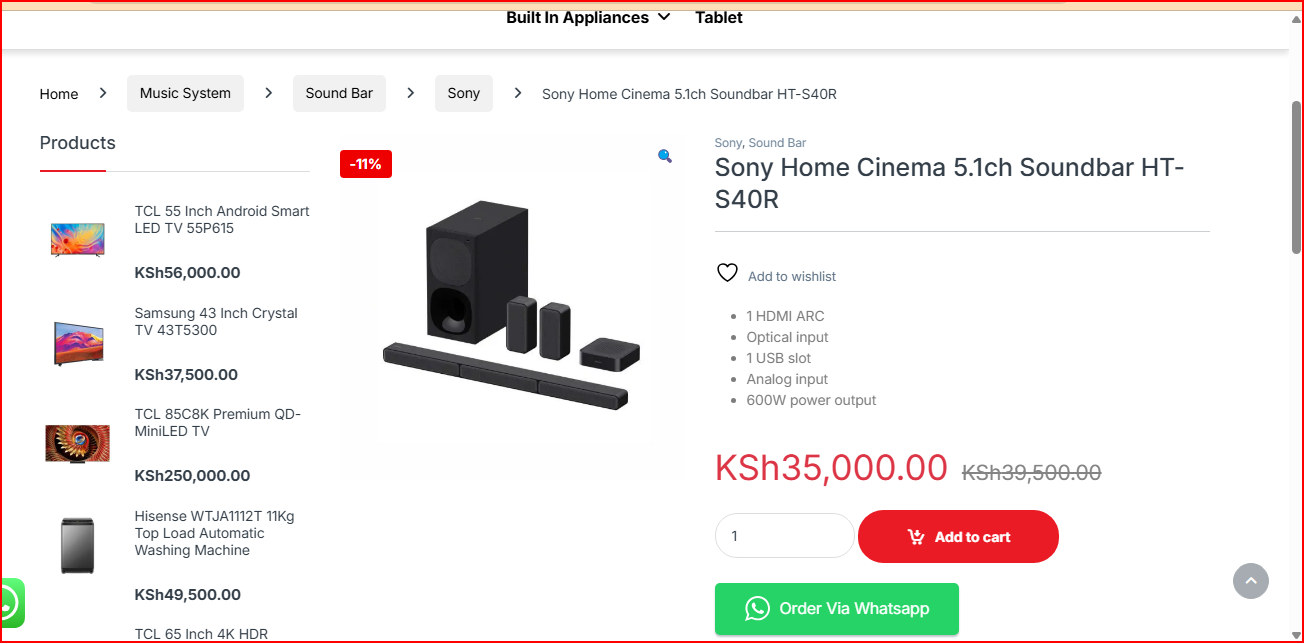Click the TCL 55 Inch TV thumbnail

tap(77, 240)
